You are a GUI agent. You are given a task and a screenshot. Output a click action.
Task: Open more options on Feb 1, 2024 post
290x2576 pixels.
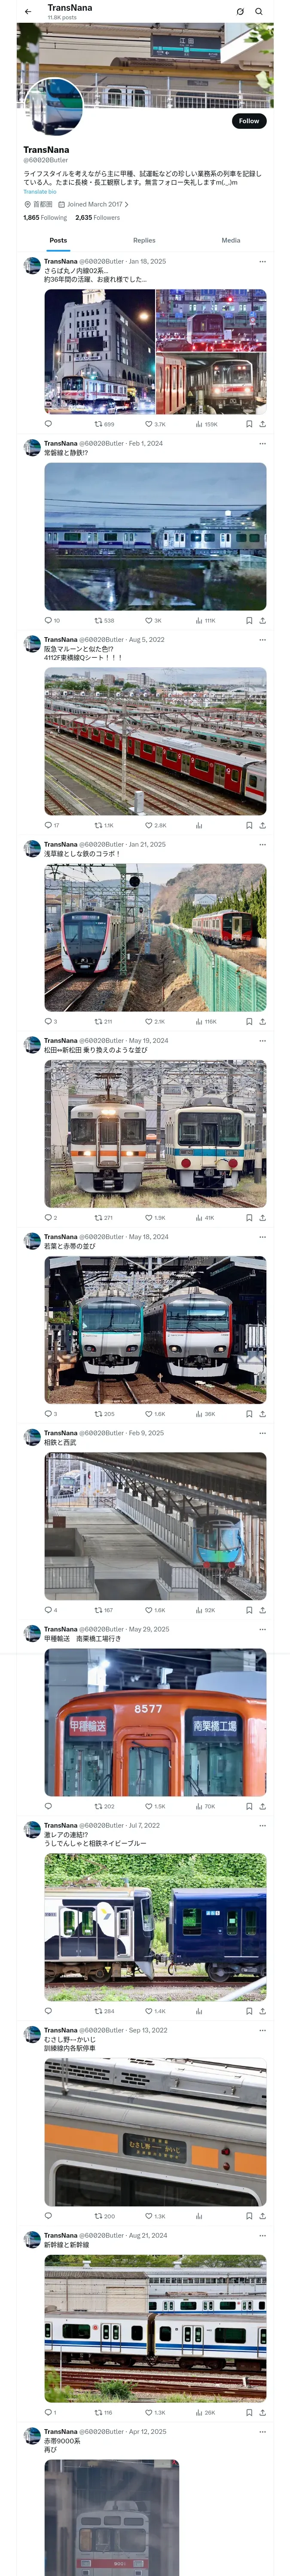point(262,443)
